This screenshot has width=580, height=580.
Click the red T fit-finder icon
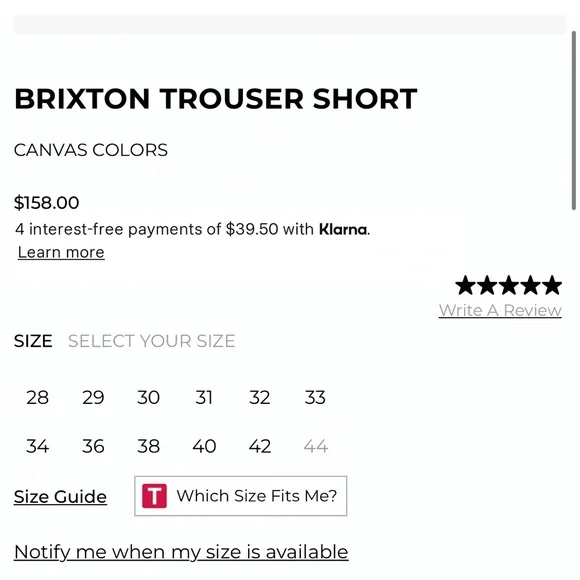pyautogui.click(x=154, y=496)
